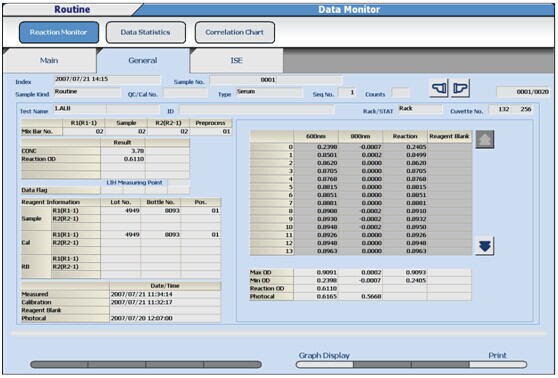The image size is (558, 378).
Task: Click the Index date field
Action: 107,80
